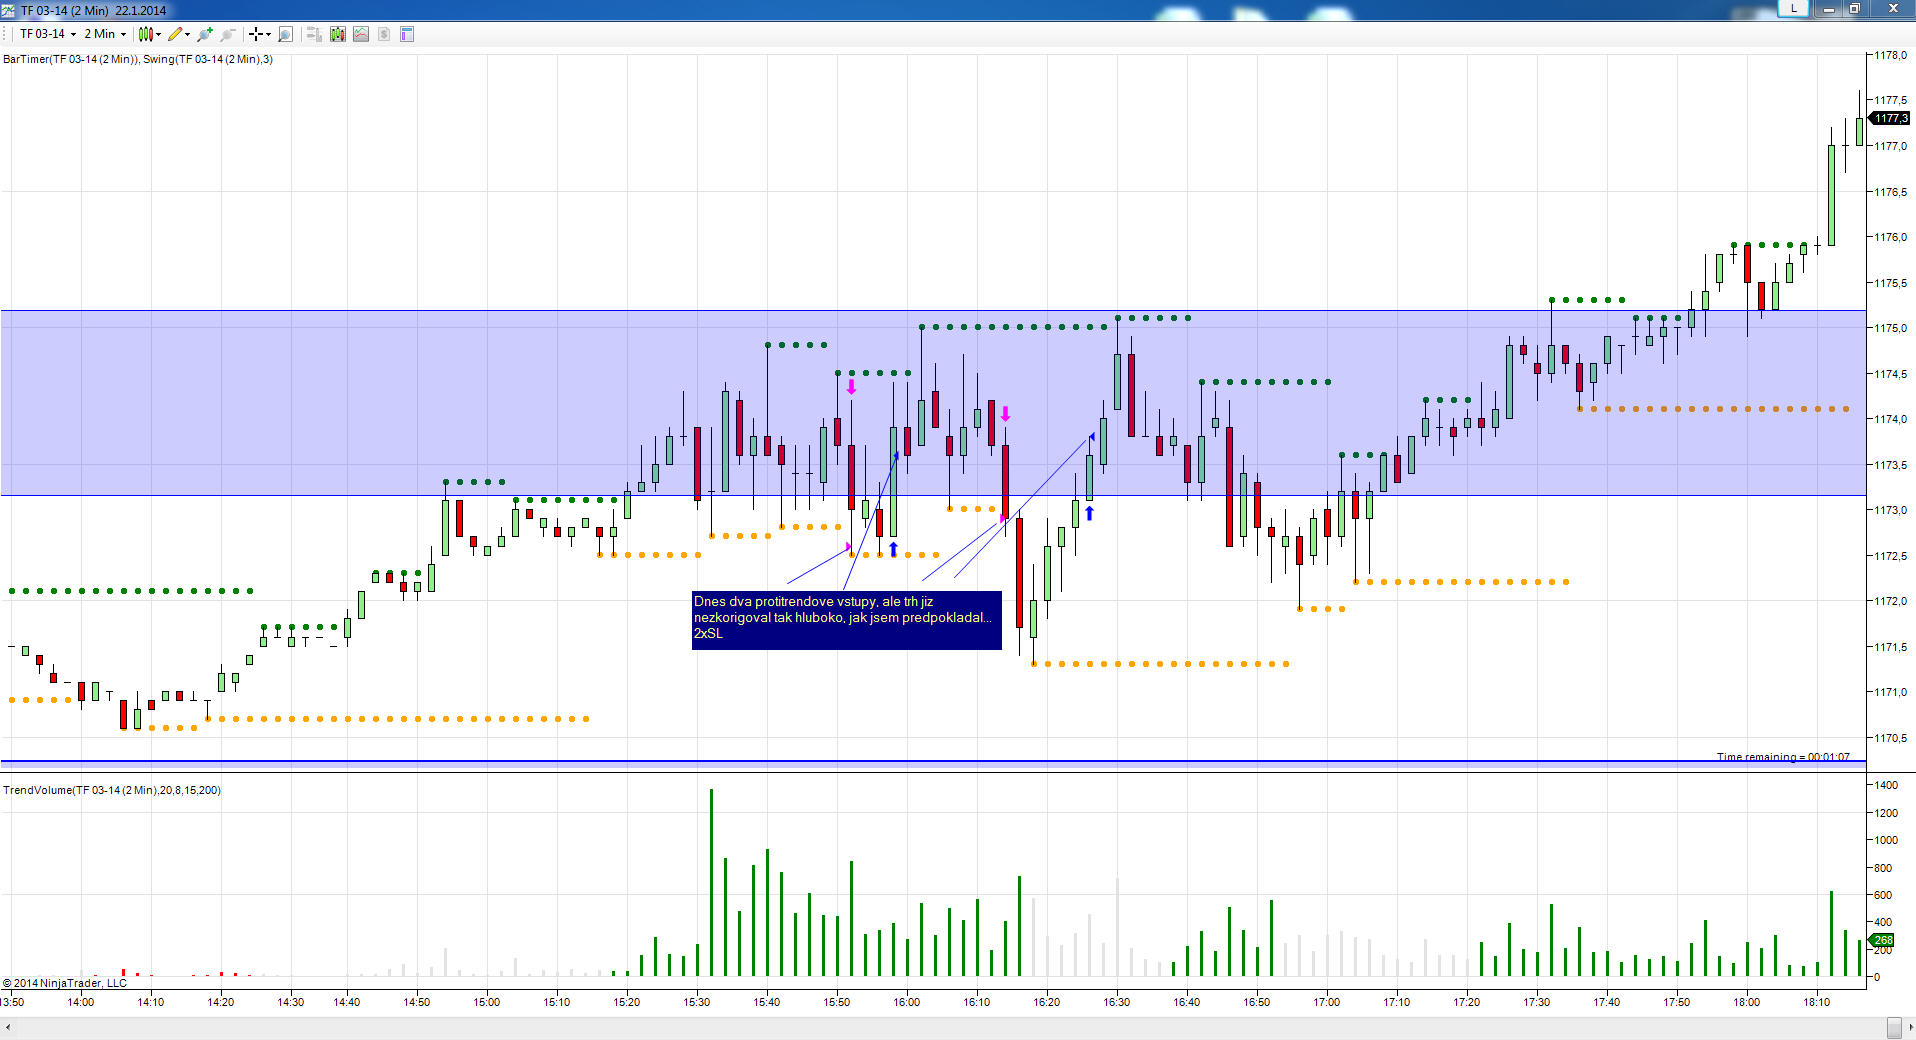Click the scrollbar left arrow
The height and width of the screenshot is (1040, 1916).
(9, 1028)
